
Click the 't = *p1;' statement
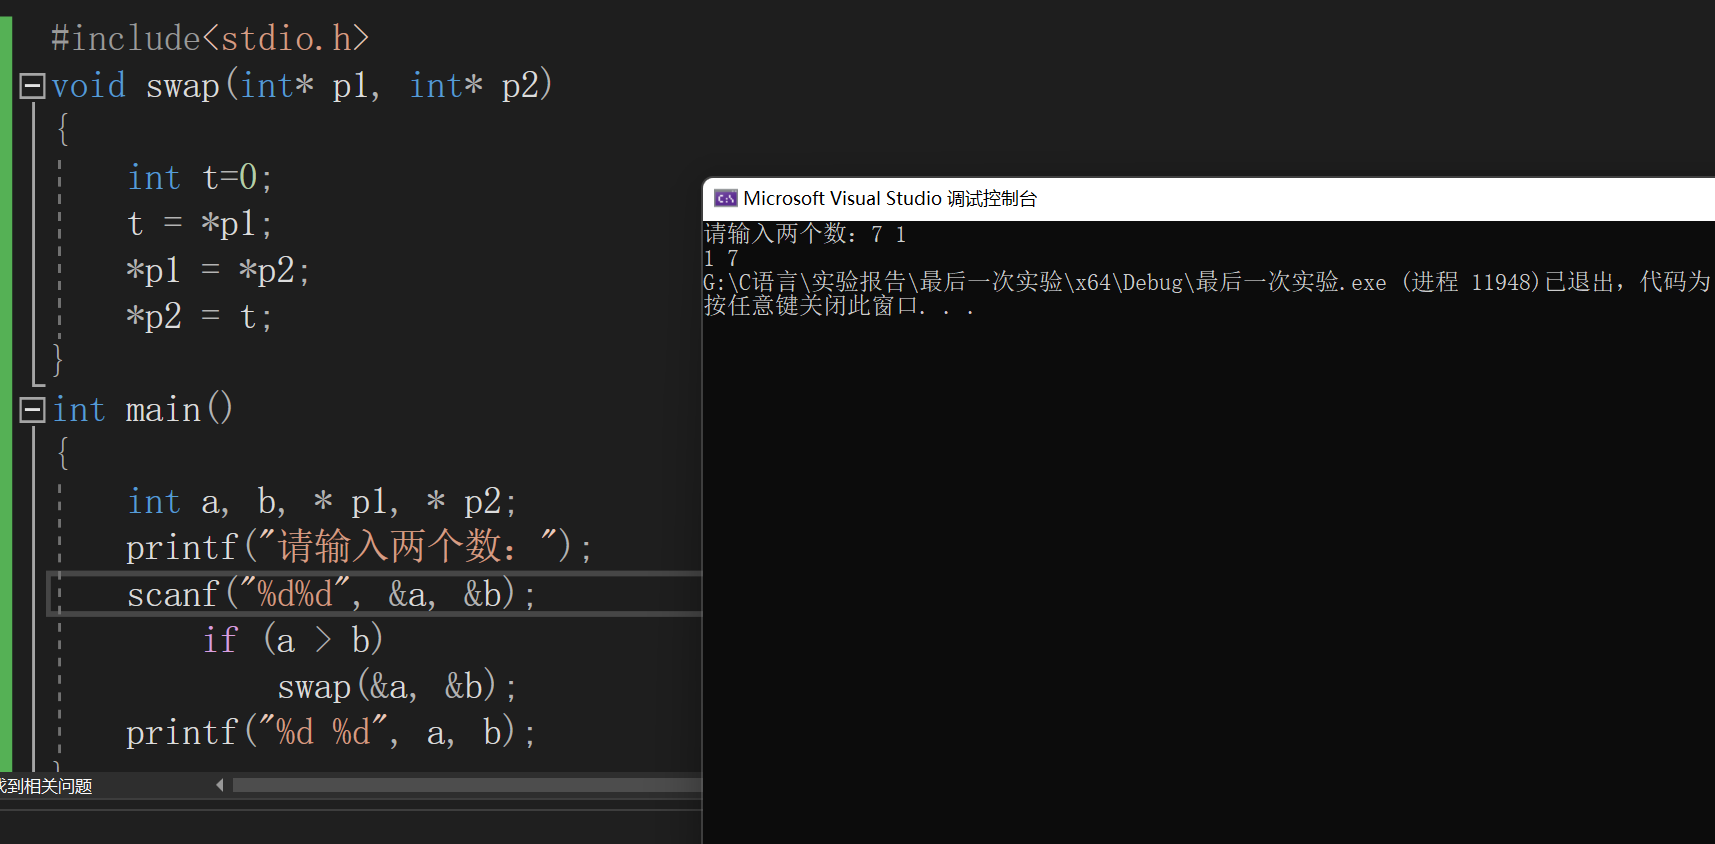click(199, 223)
